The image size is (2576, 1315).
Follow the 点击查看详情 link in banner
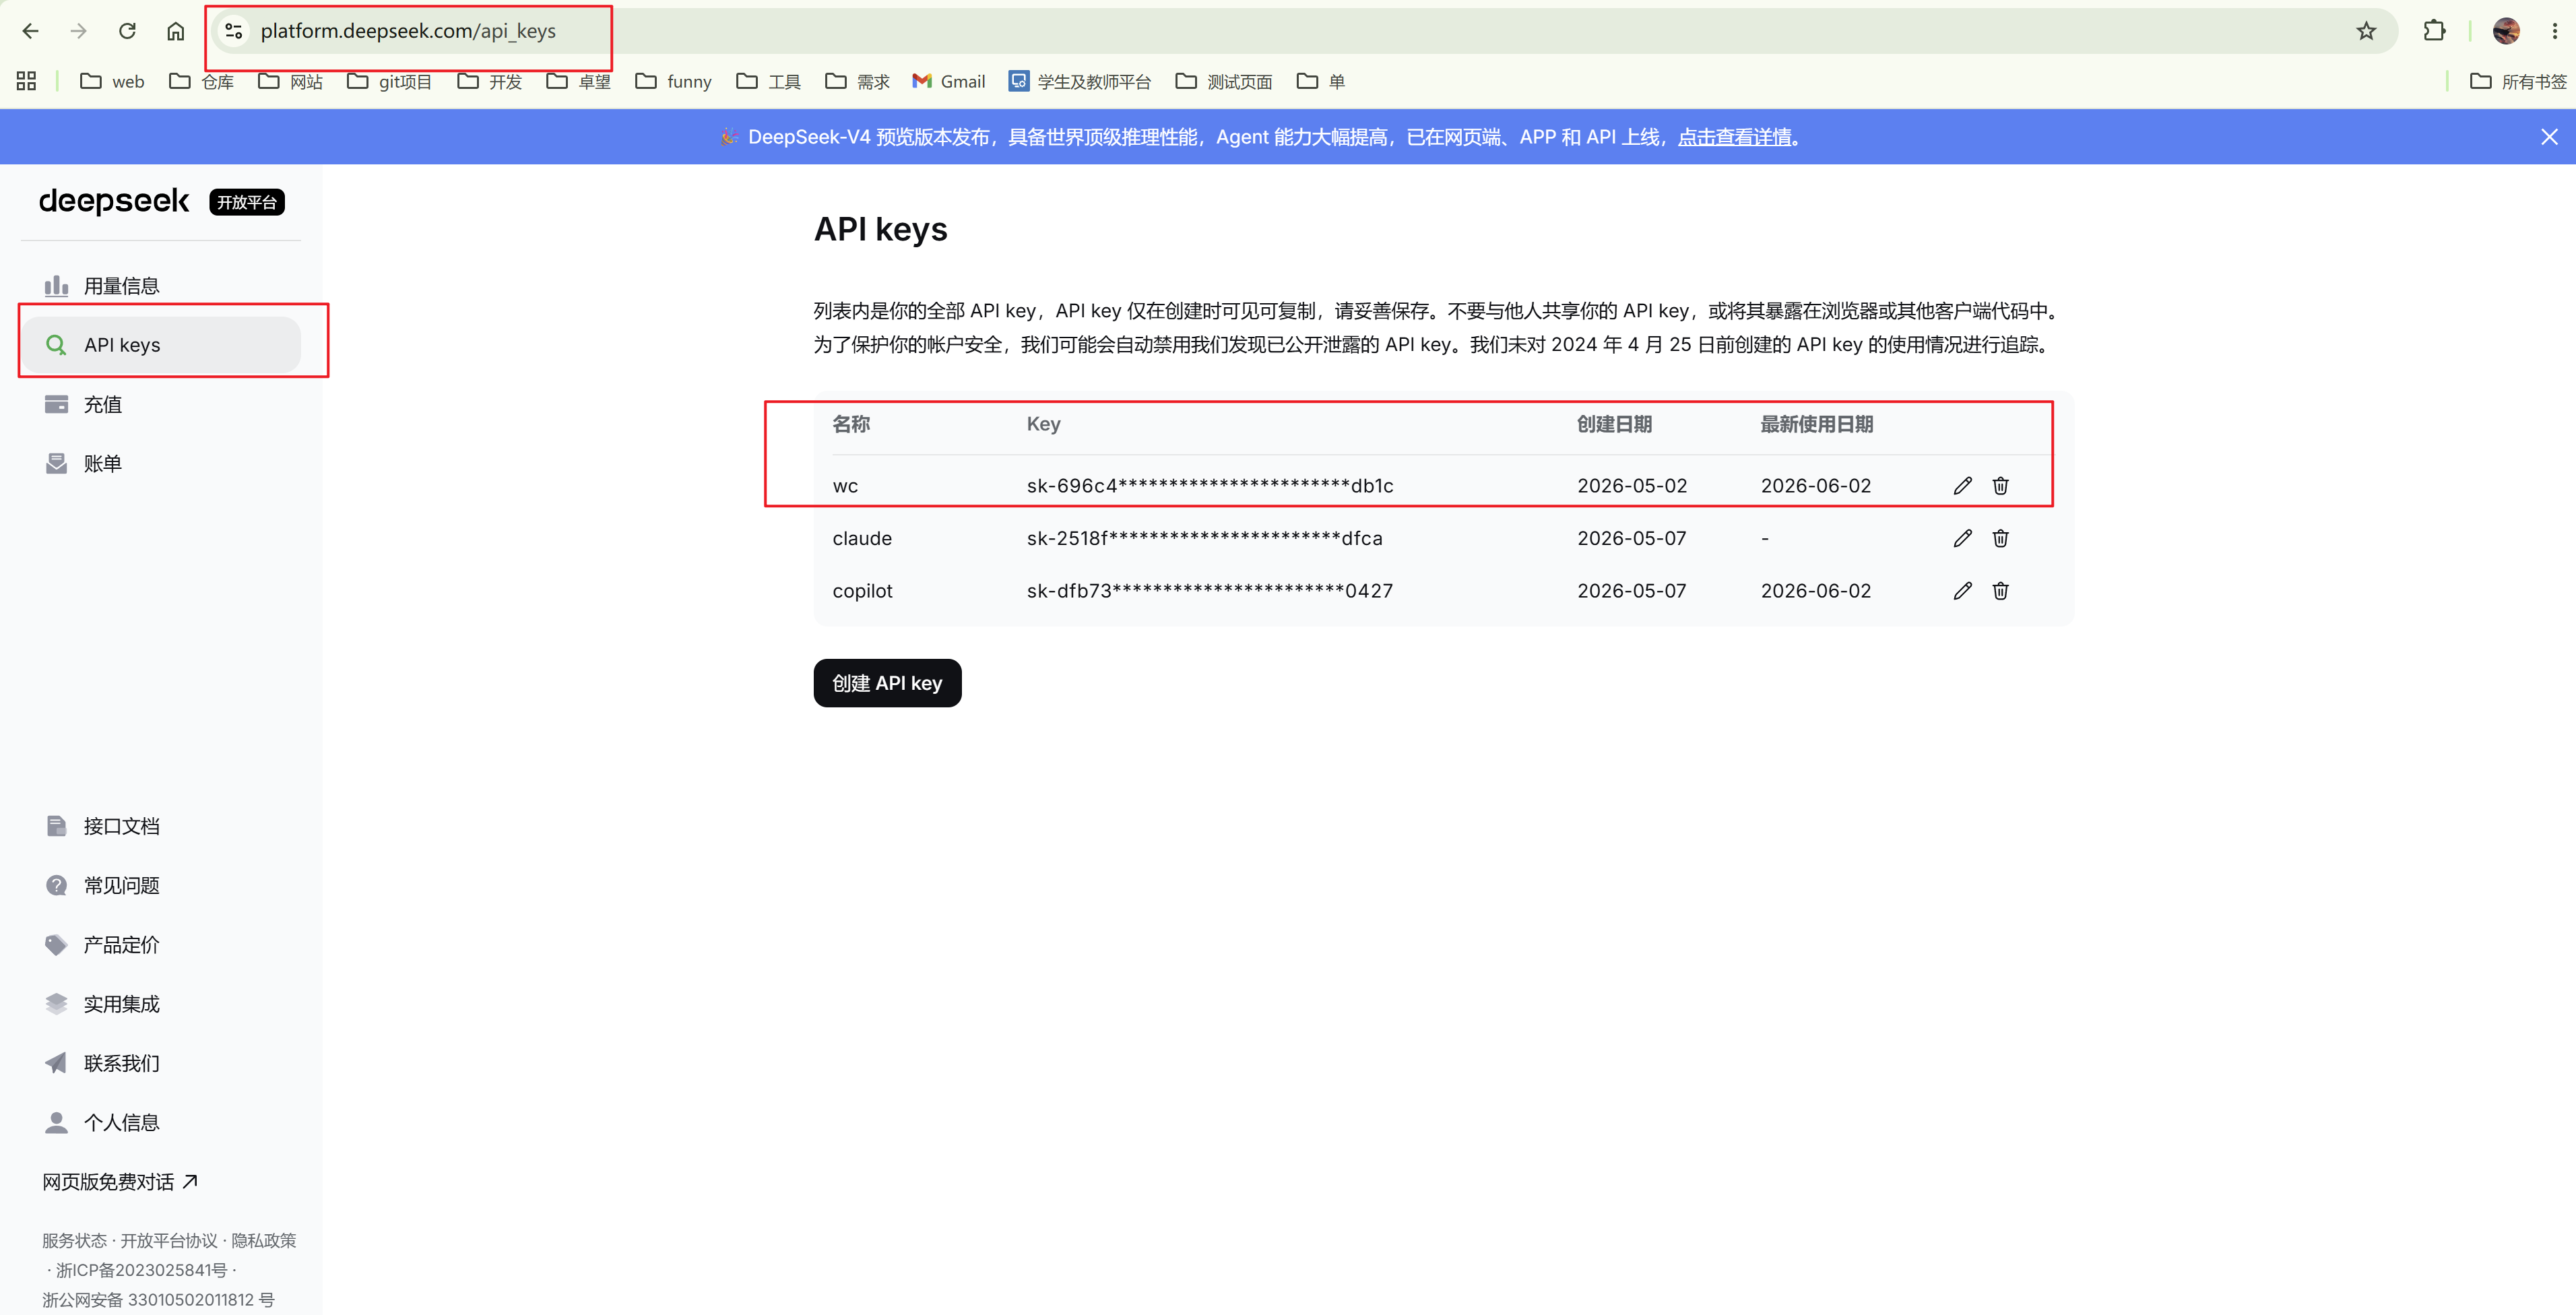tap(1734, 137)
